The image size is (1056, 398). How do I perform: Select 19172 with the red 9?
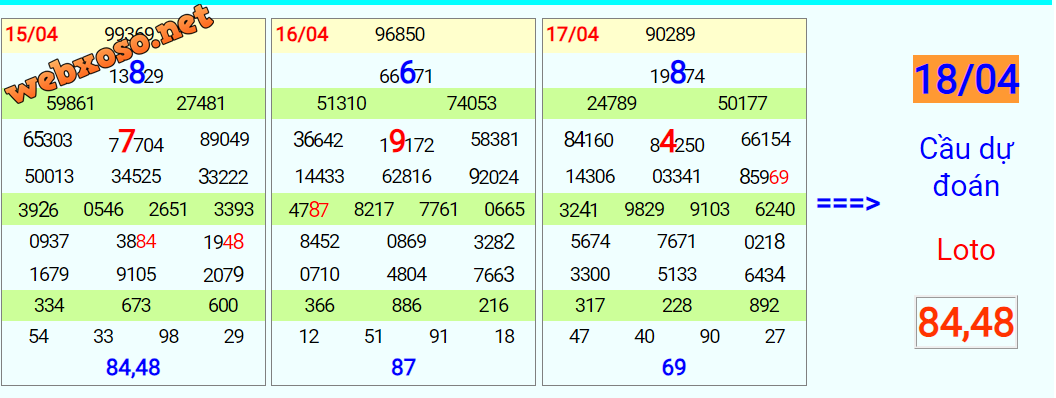point(406,141)
